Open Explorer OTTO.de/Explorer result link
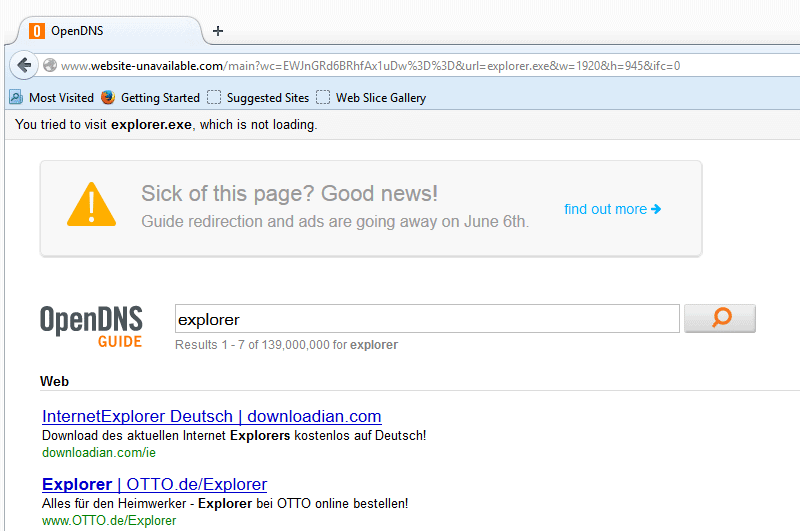This screenshot has width=800, height=531. coord(155,484)
